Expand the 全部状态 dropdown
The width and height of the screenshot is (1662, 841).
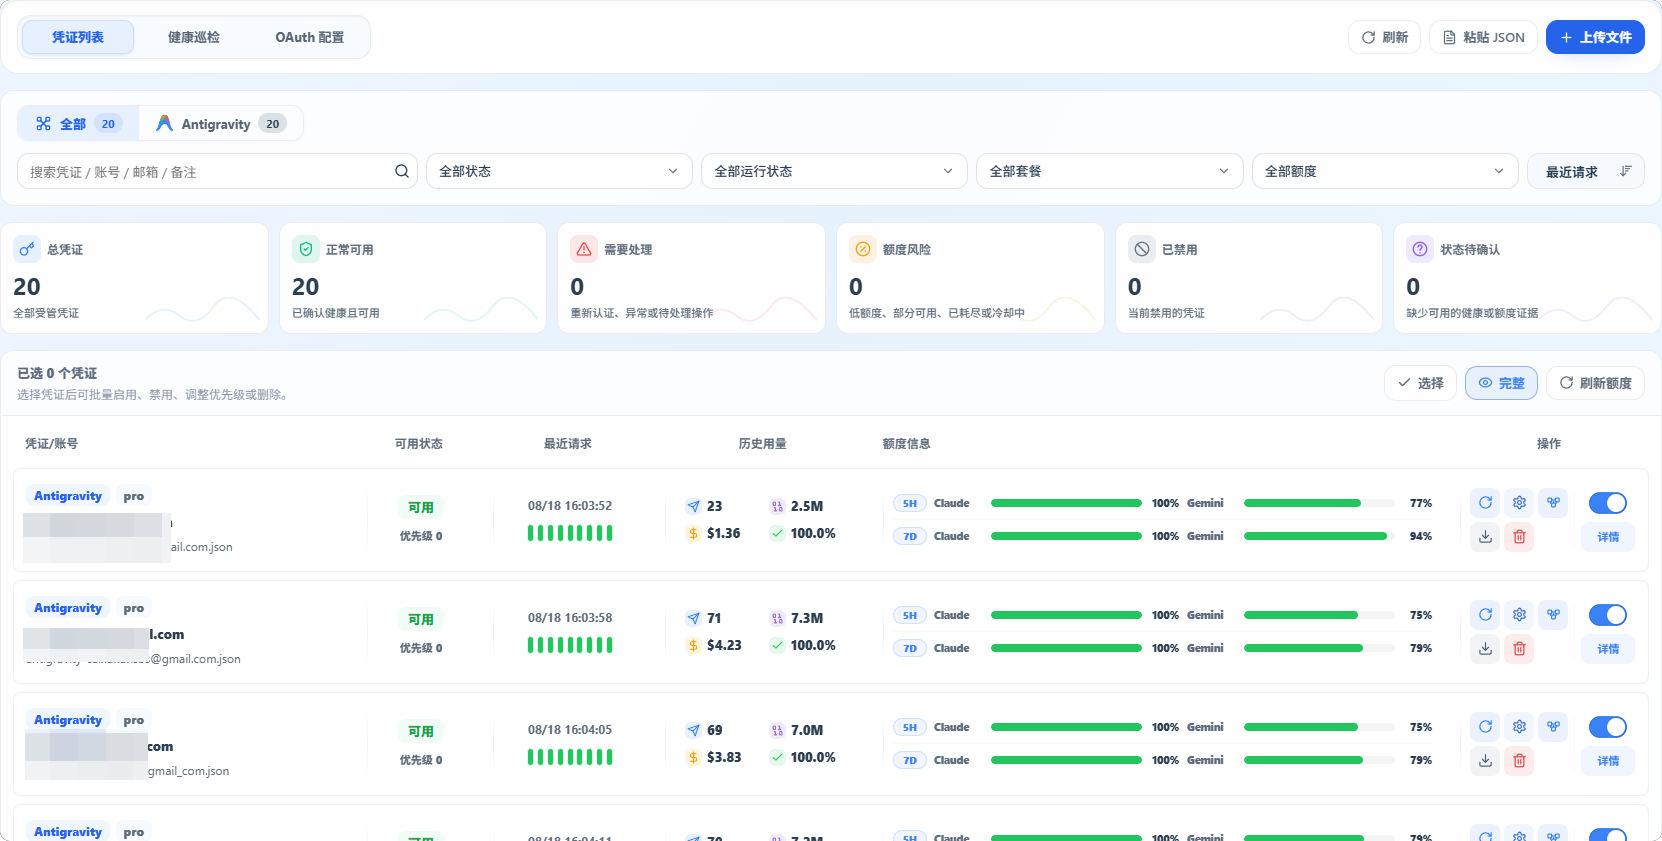pos(559,171)
